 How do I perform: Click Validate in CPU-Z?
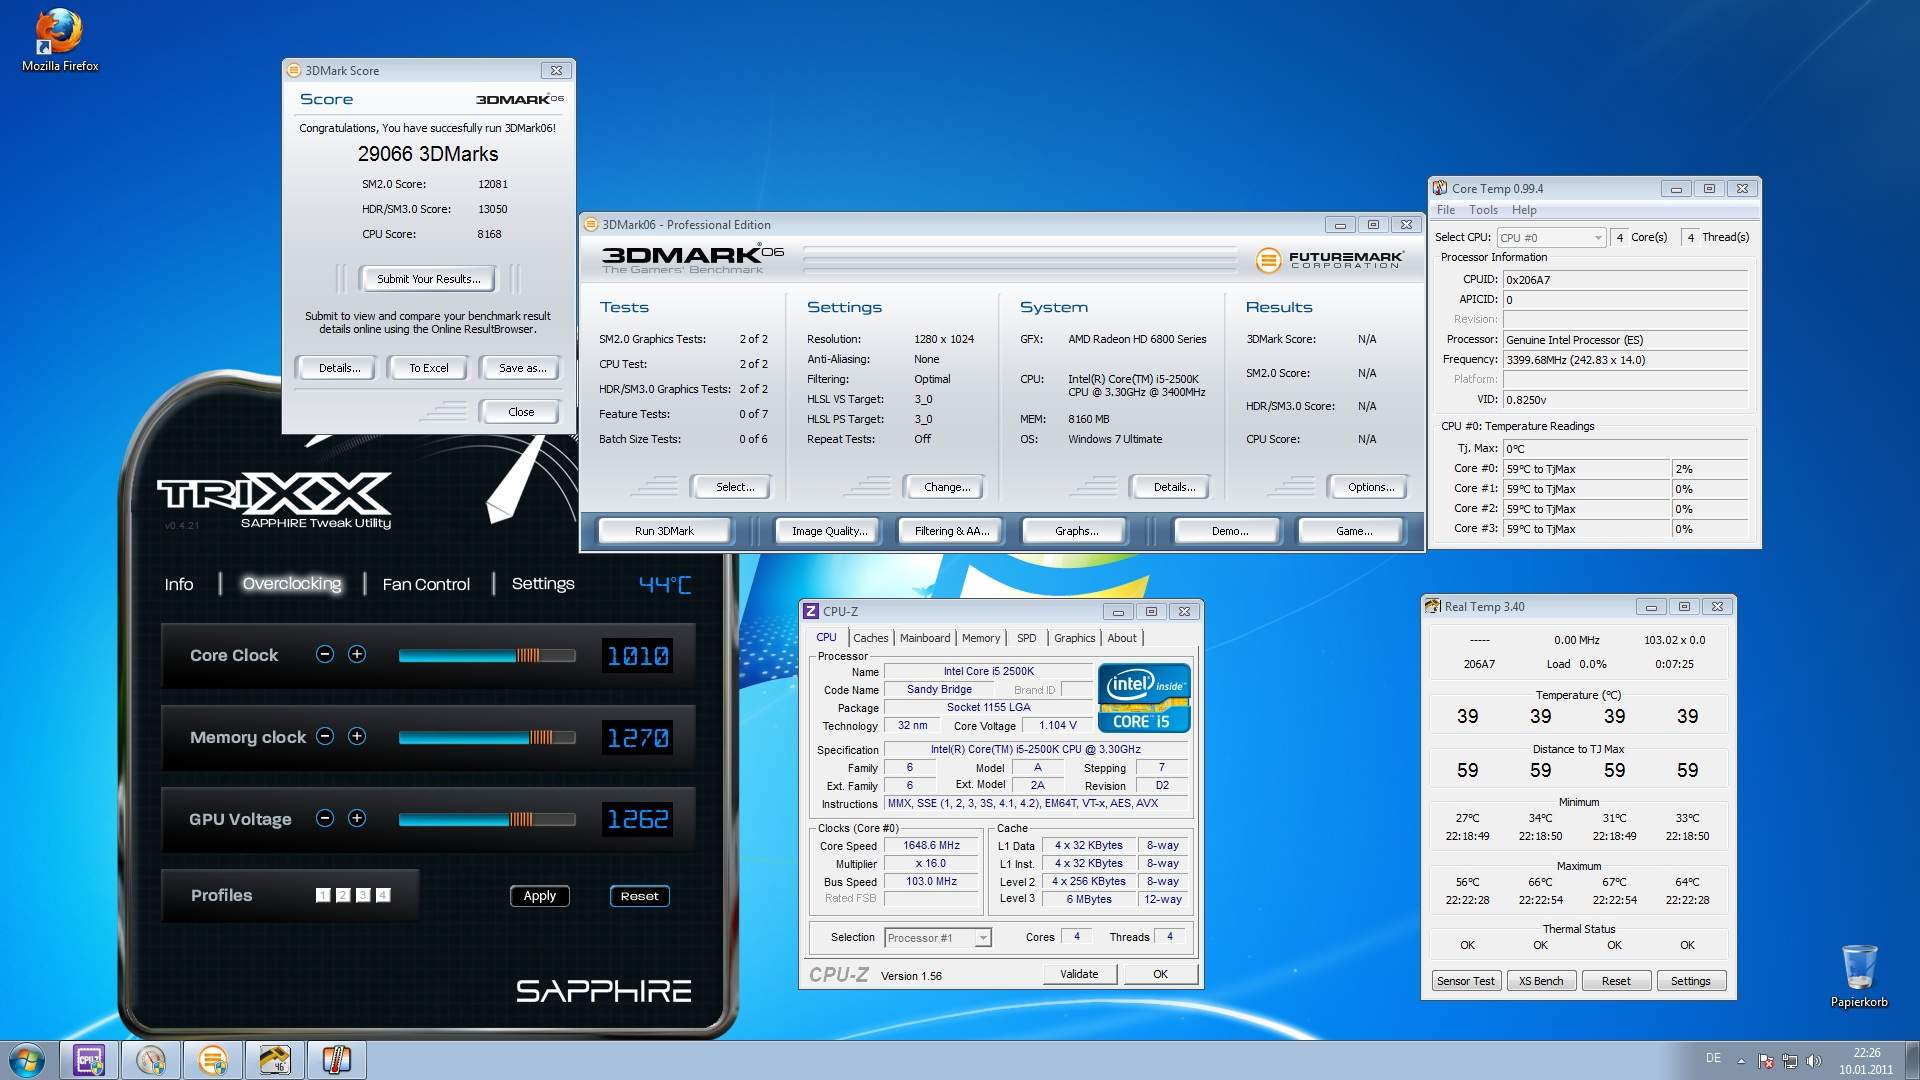[x=1079, y=974]
